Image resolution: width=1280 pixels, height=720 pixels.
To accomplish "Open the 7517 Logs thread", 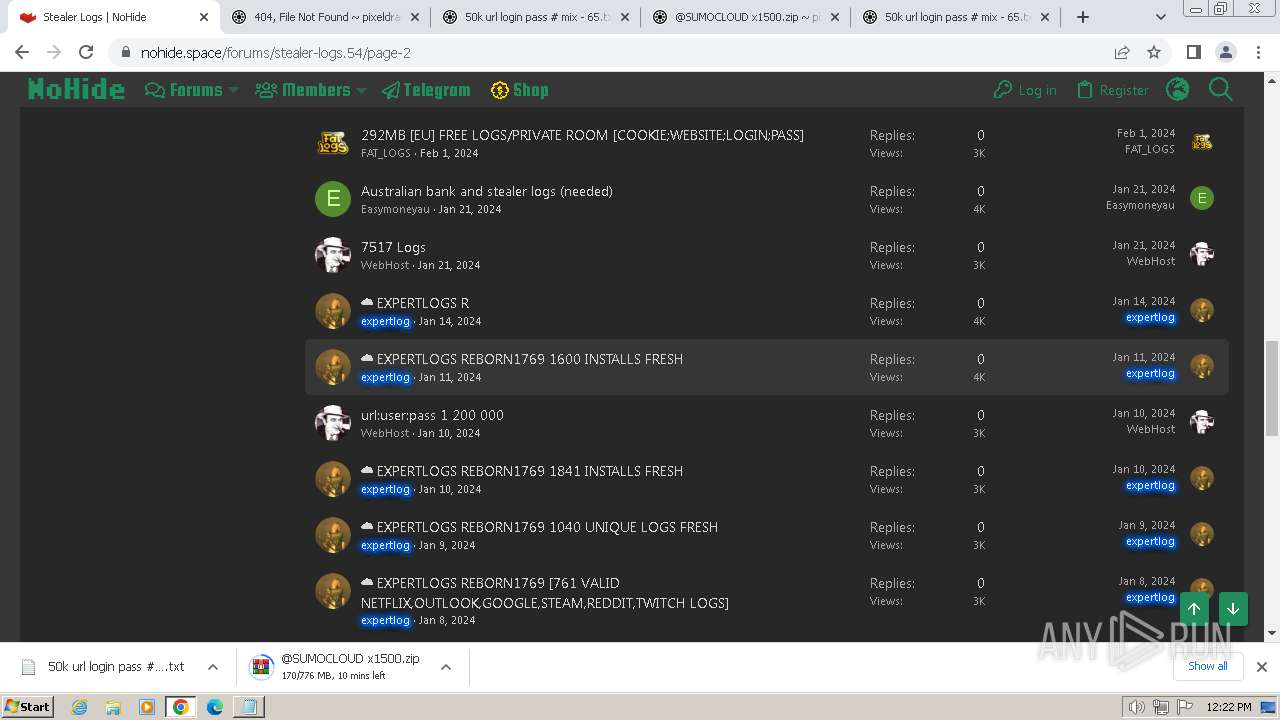I will [393, 247].
